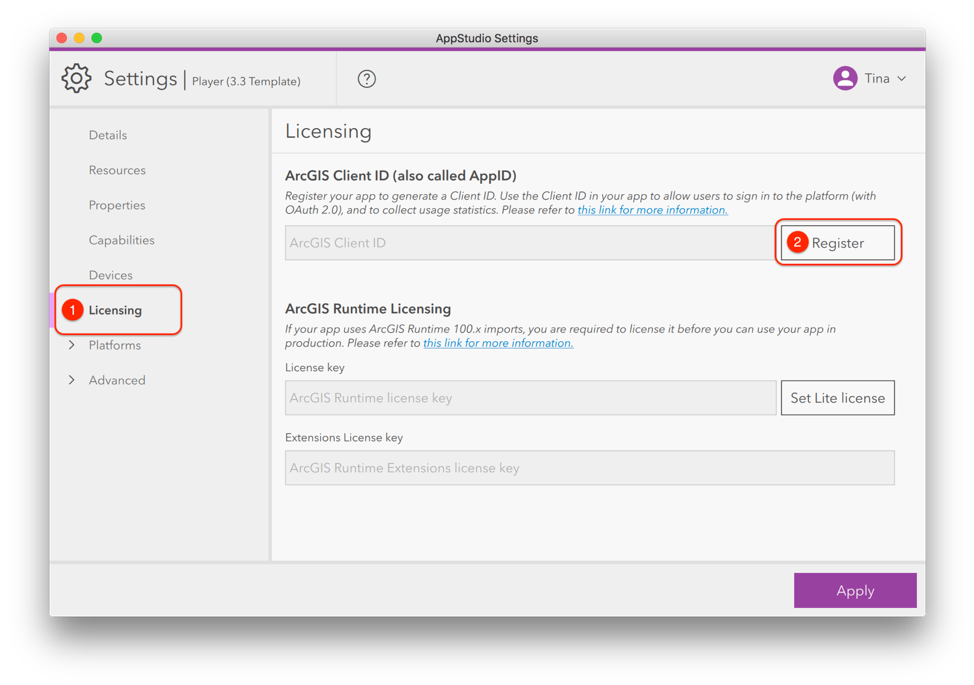Image resolution: width=974 pixels, height=685 pixels.
Task: Click the Tina user name
Action: pos(876,78)
